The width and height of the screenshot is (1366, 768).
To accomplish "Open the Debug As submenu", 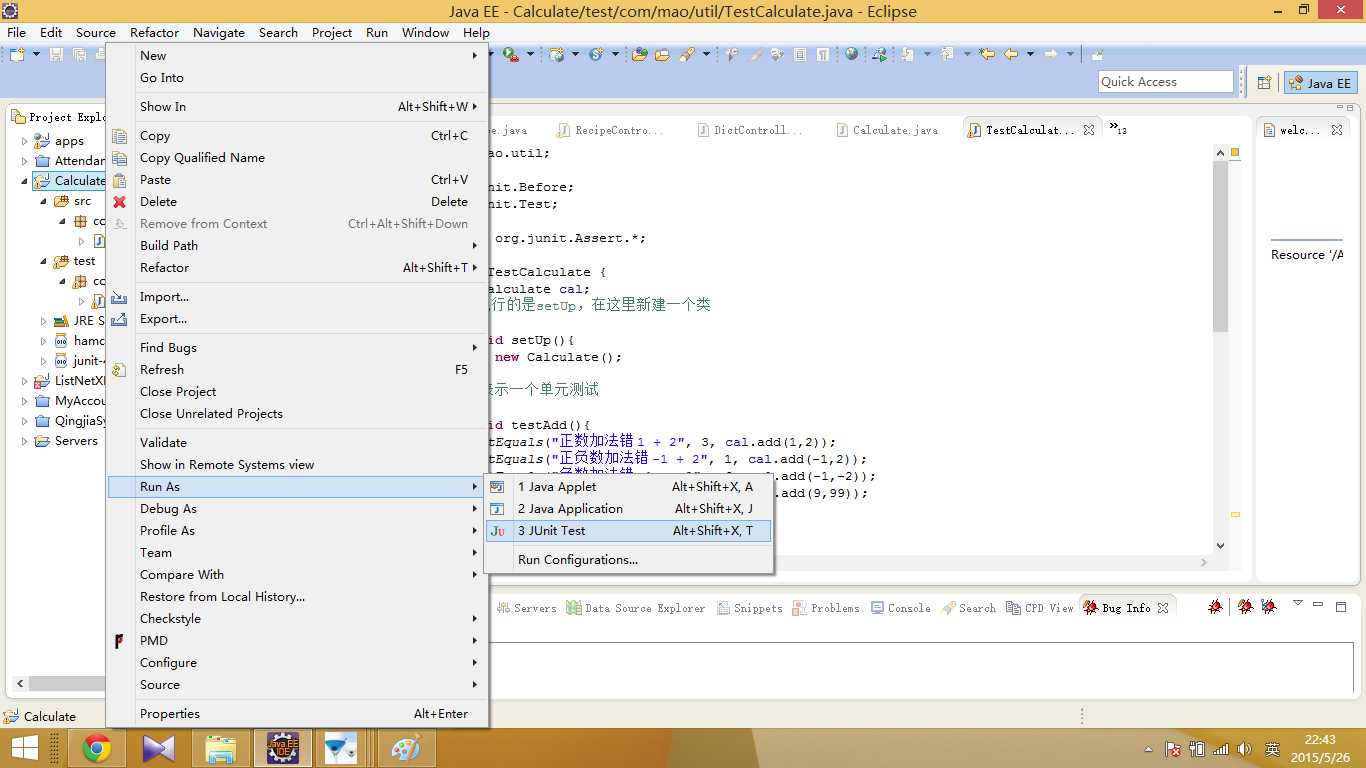I will (297, 509).
